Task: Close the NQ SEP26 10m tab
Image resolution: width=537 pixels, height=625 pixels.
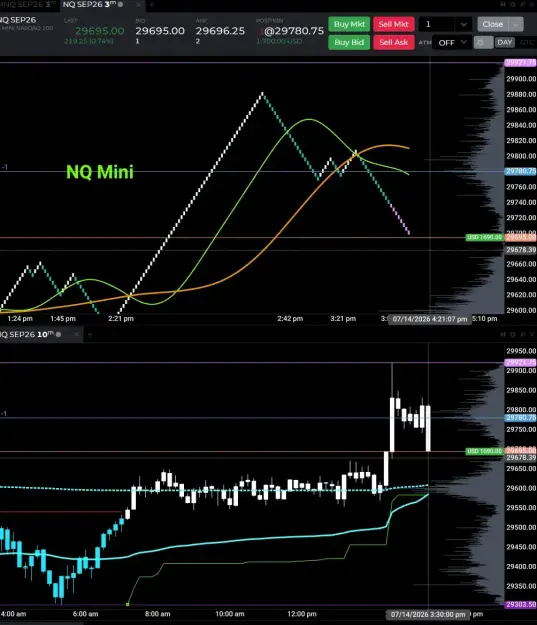Action: [x=77, y=334]
